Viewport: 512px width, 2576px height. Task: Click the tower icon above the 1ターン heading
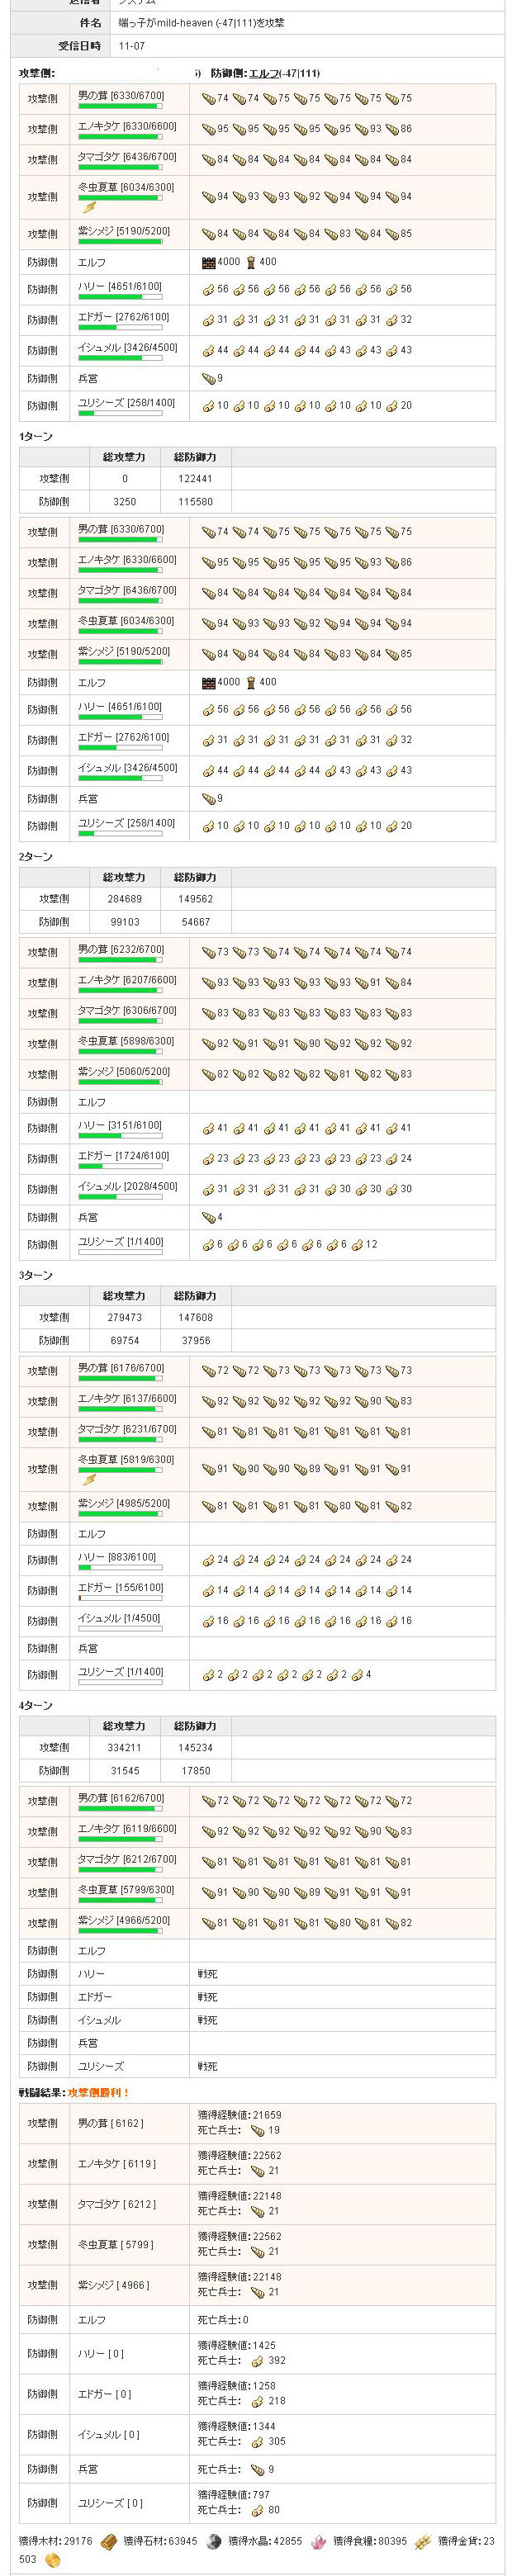pyautogui.click(x=251, y=262)
